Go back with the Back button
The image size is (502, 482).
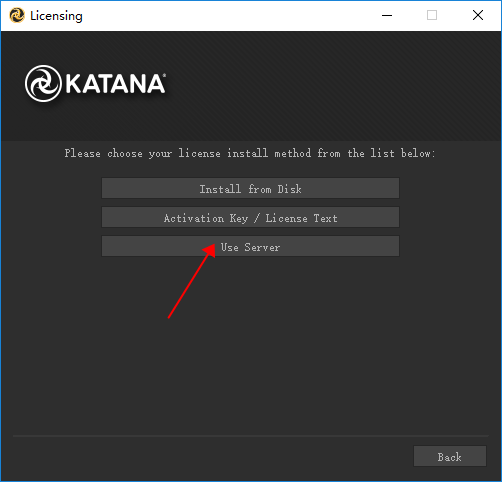point(450,456)
